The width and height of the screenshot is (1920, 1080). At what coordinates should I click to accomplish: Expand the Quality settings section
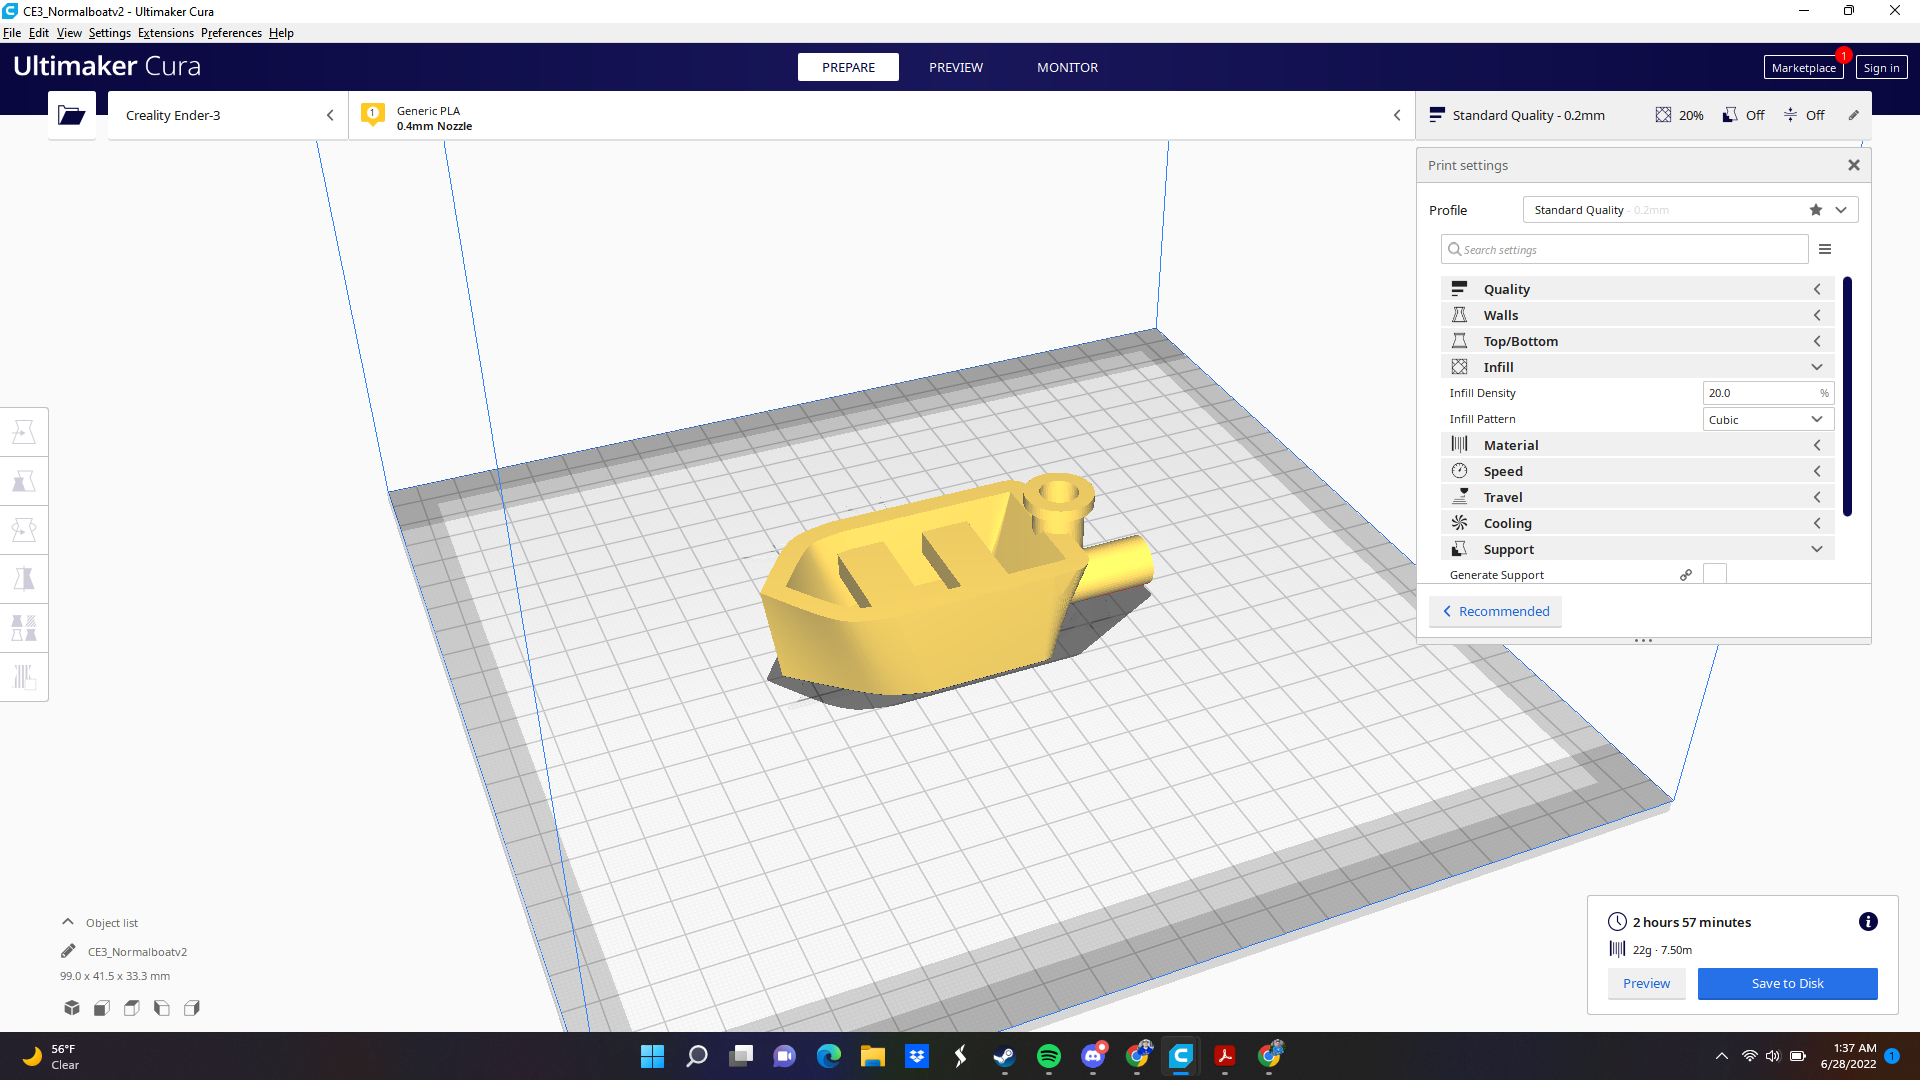[x=1637, y=289]
